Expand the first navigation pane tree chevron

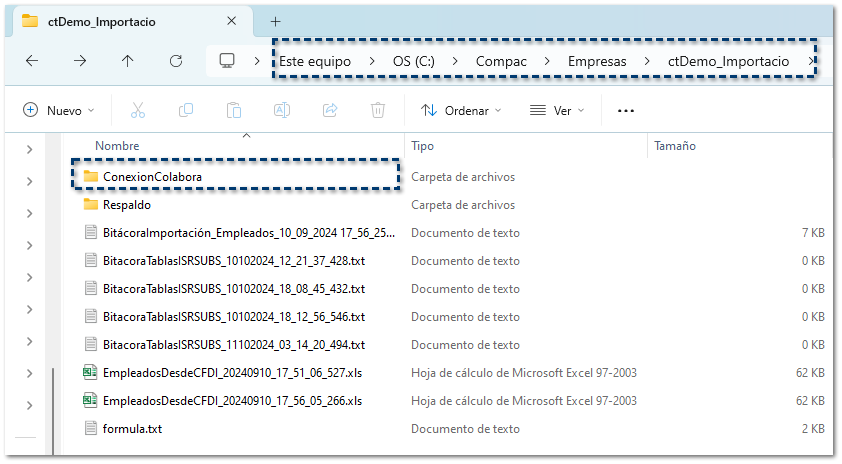pos(29,150)
